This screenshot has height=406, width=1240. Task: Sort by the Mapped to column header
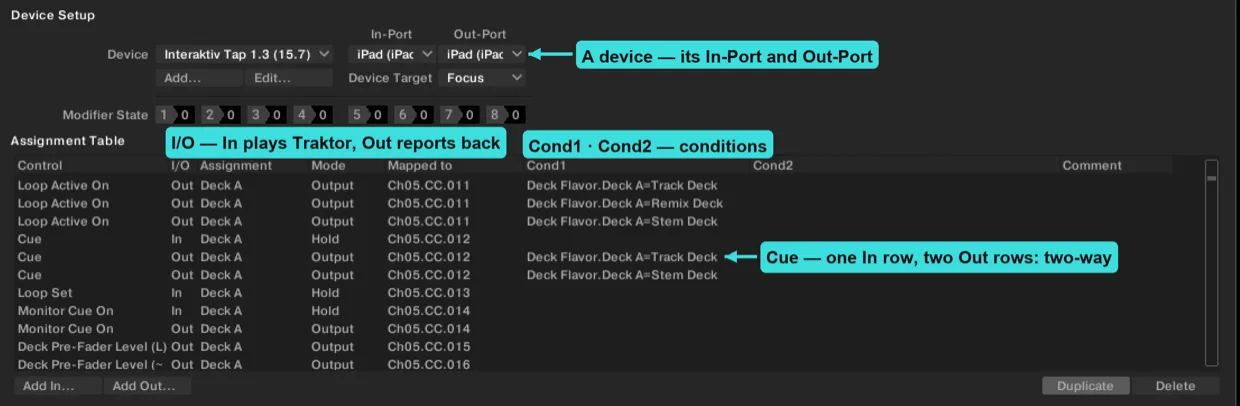pyautogui.click(x=420, y=166)
